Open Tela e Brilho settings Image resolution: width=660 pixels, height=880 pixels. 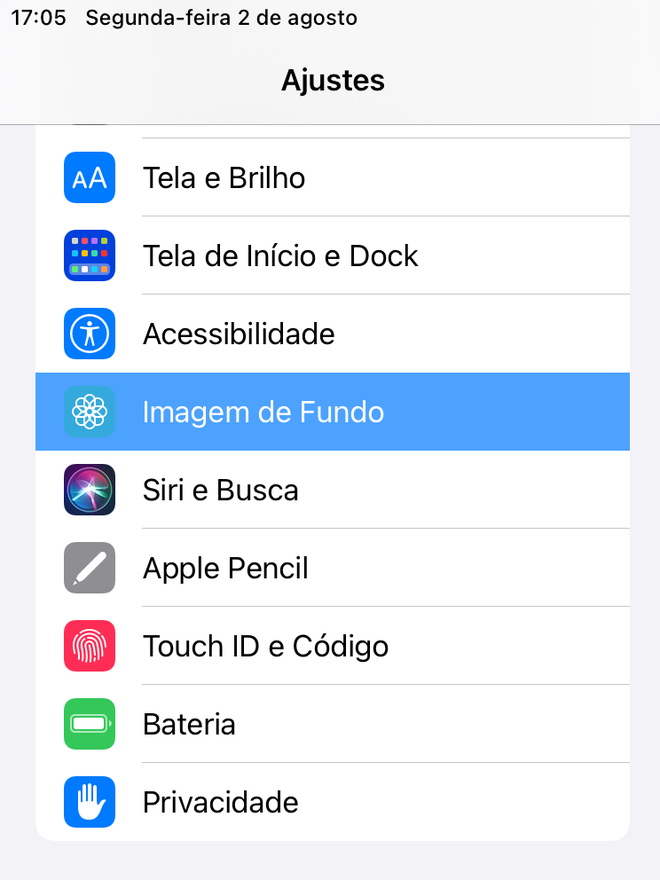[332, 177]
